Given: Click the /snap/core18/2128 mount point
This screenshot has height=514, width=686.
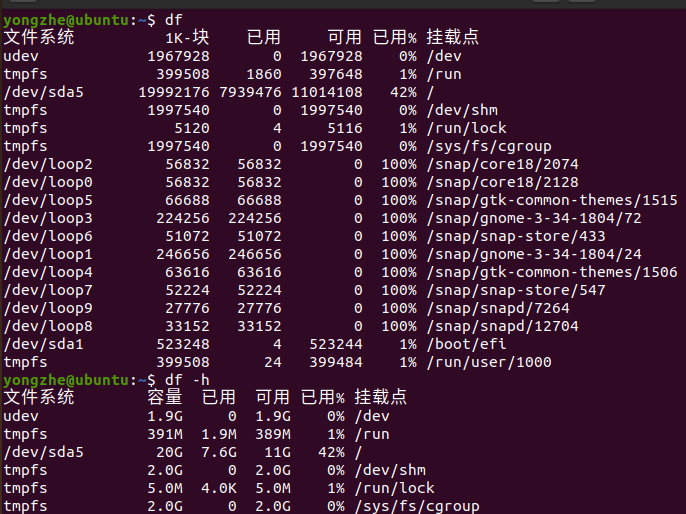Looking at the screenshot, I should pyautogui.click(x=502, y=182).
